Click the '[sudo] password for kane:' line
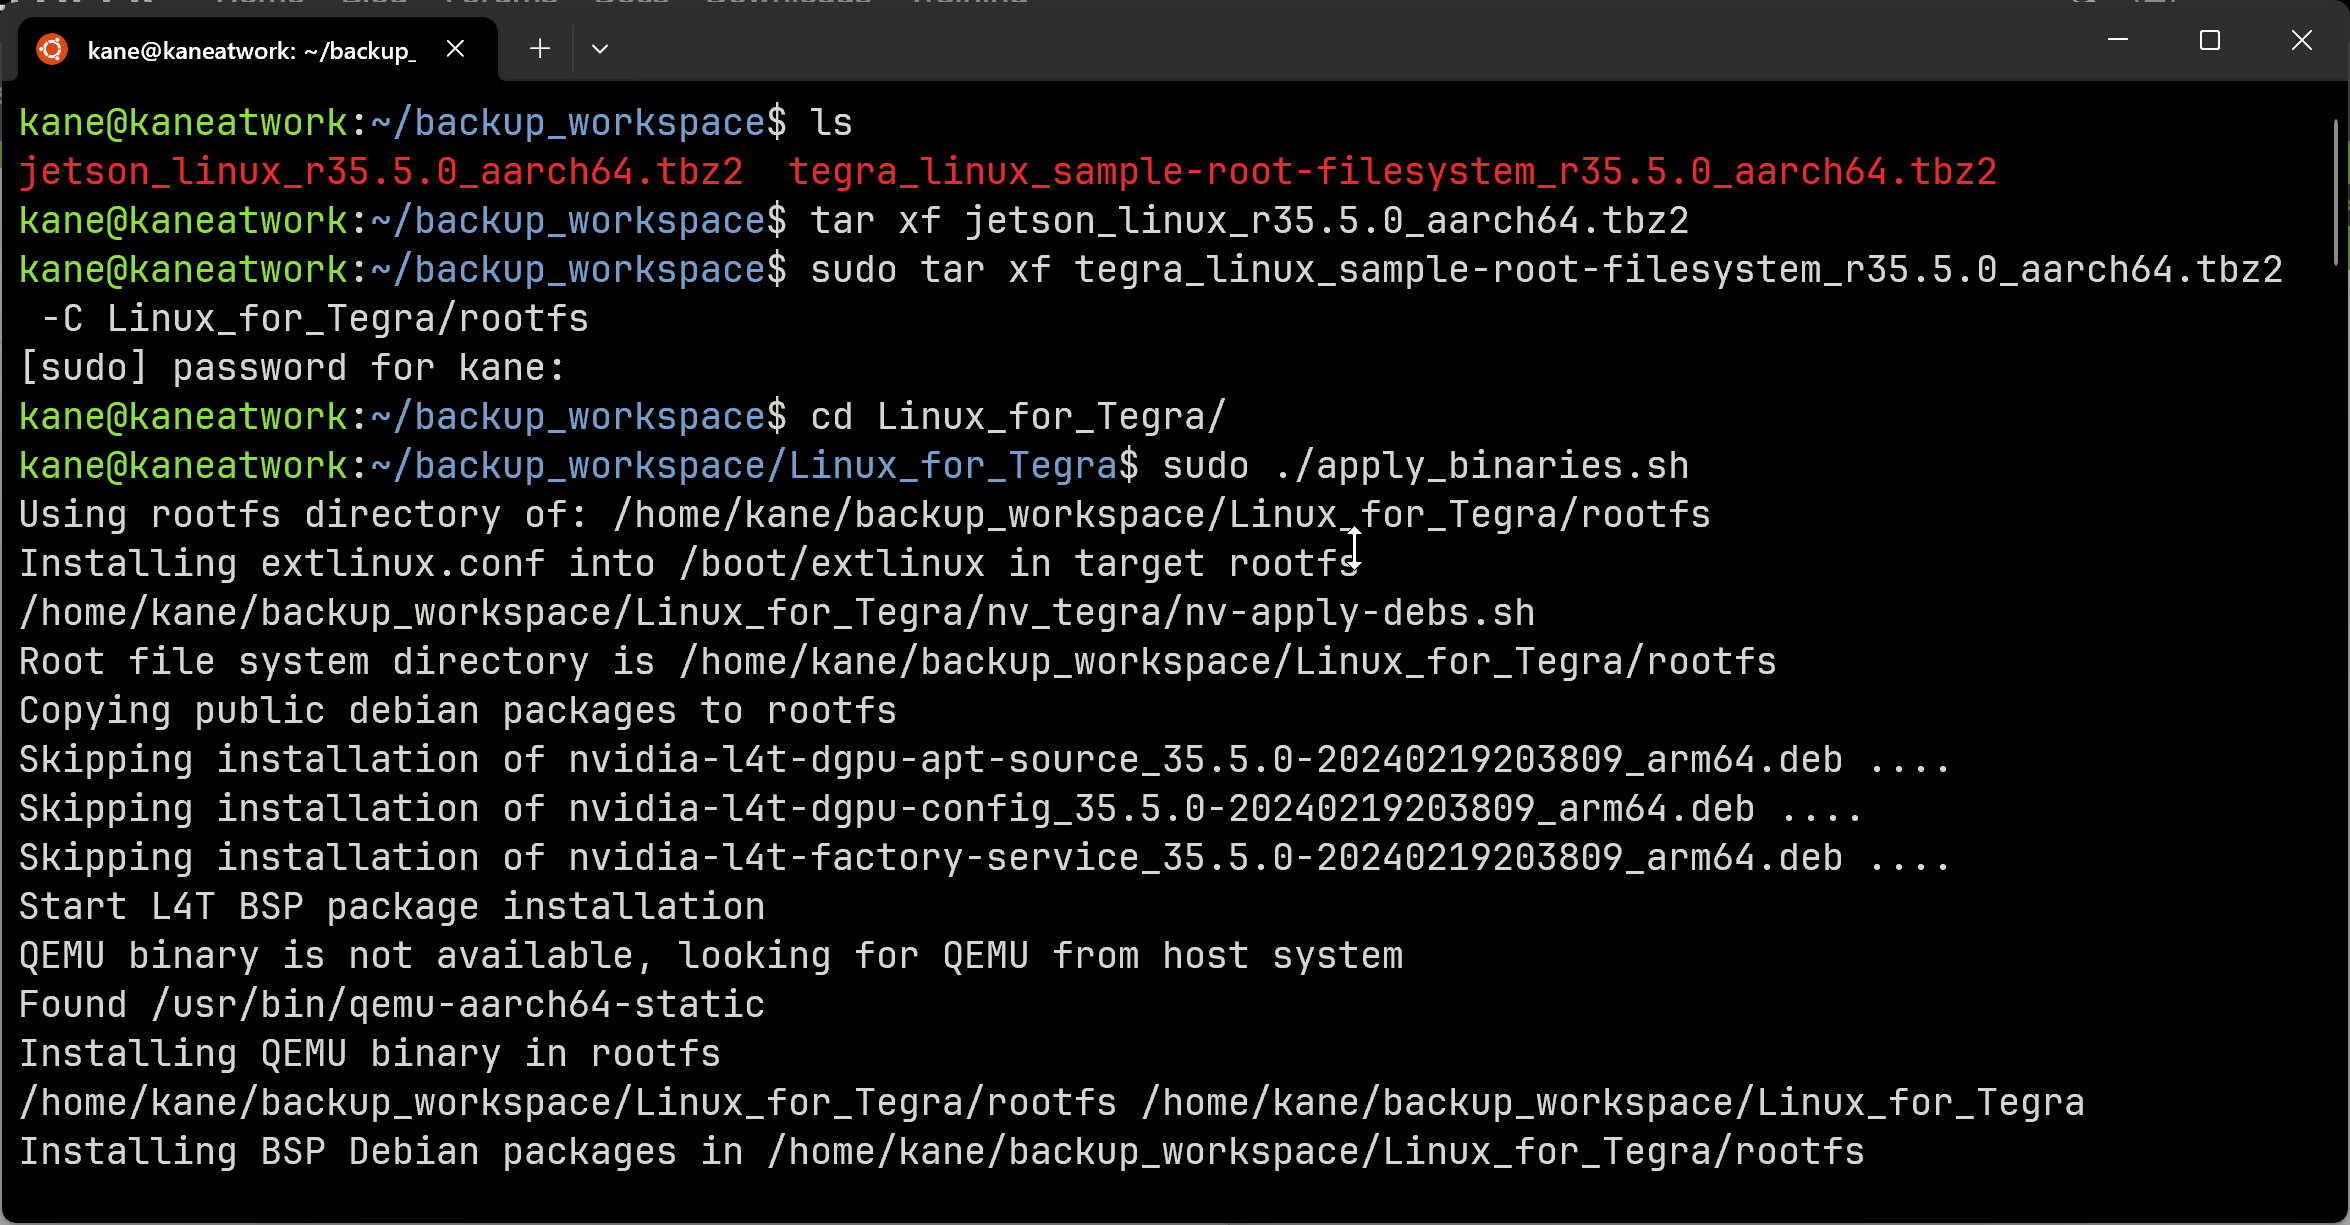Image resolution: width=2350 pixels, height=1225 pixels. [x=292, y=368]
